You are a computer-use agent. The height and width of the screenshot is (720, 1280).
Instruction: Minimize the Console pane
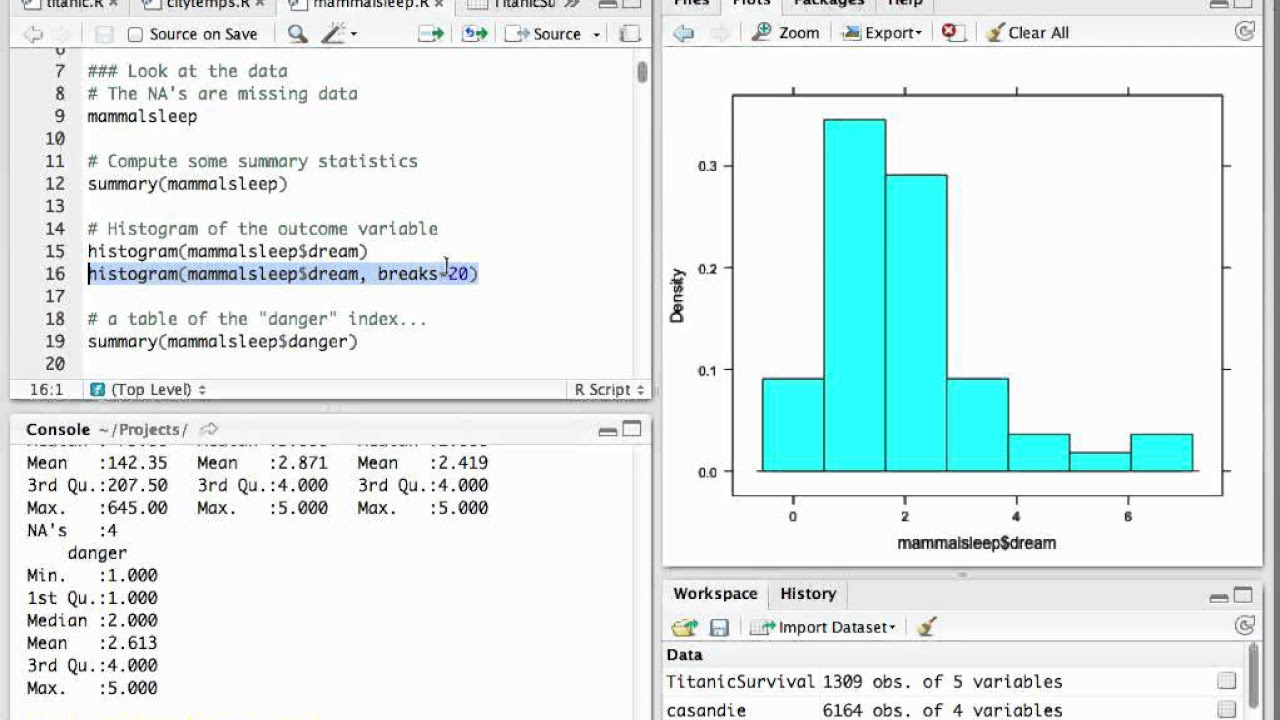[x=608, y=431]
